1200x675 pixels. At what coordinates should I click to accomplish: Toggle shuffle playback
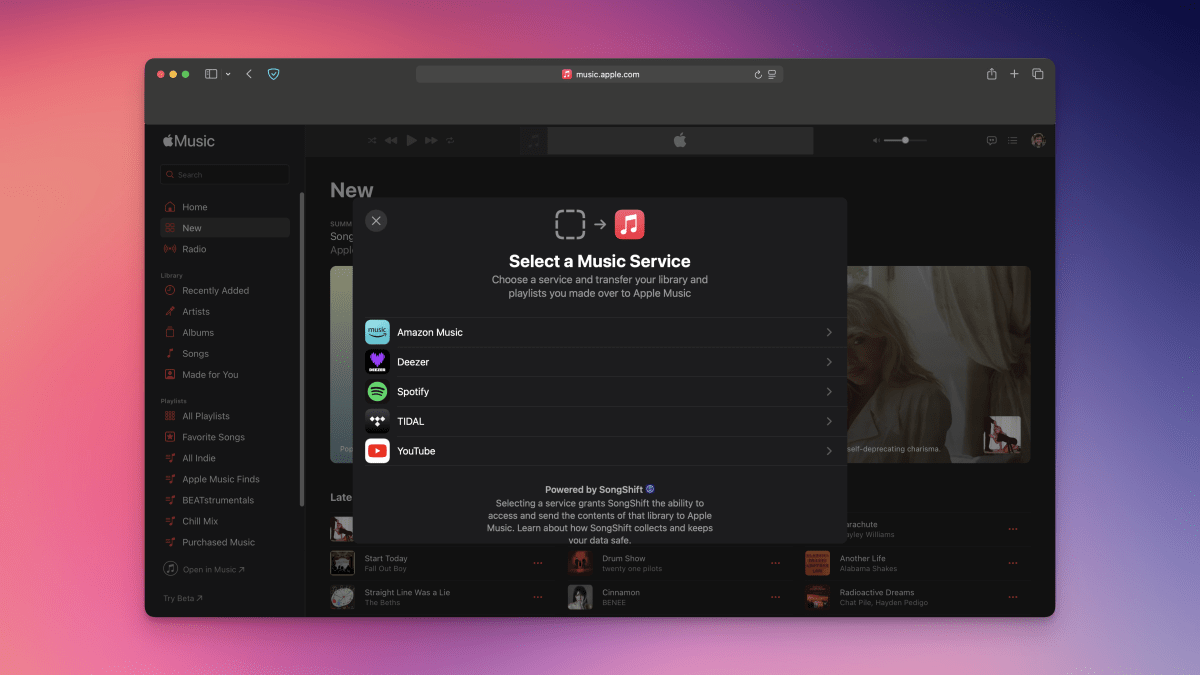coord(372,141)
